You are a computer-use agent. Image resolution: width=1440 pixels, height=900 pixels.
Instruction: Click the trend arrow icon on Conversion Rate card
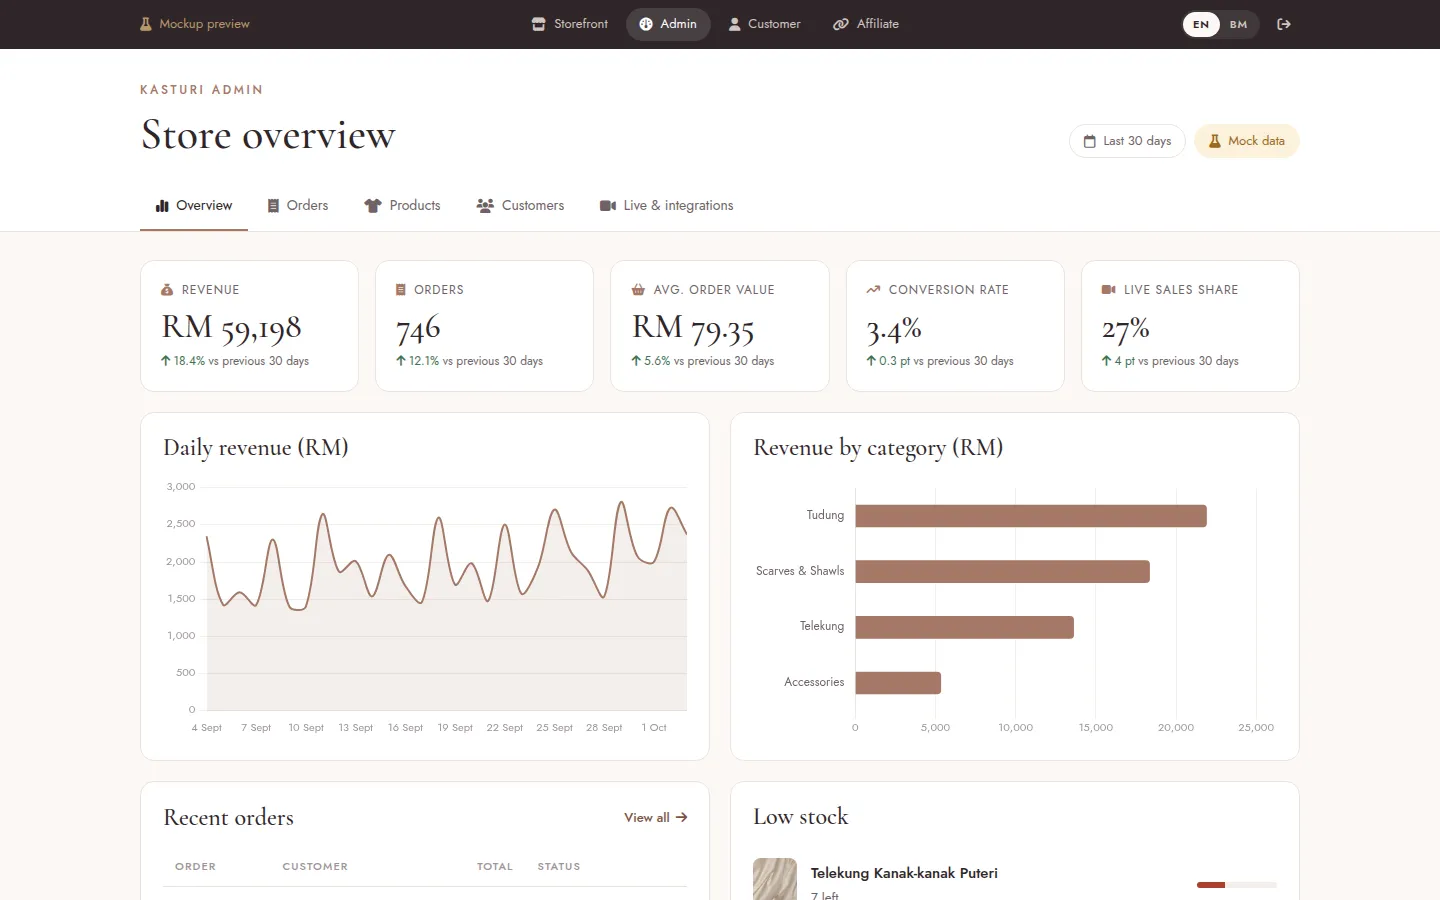tap(873, 290)
